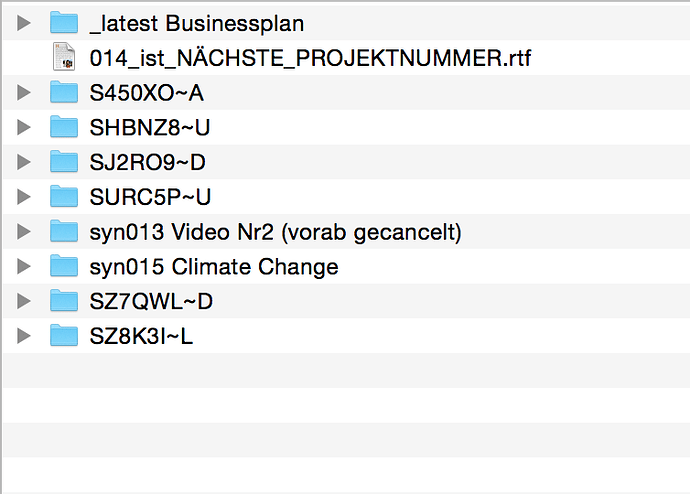This screenshot has height=494, width=690.
Task: Click the syn015 Climate Change folder icon
Action: [x=64, y=267]
